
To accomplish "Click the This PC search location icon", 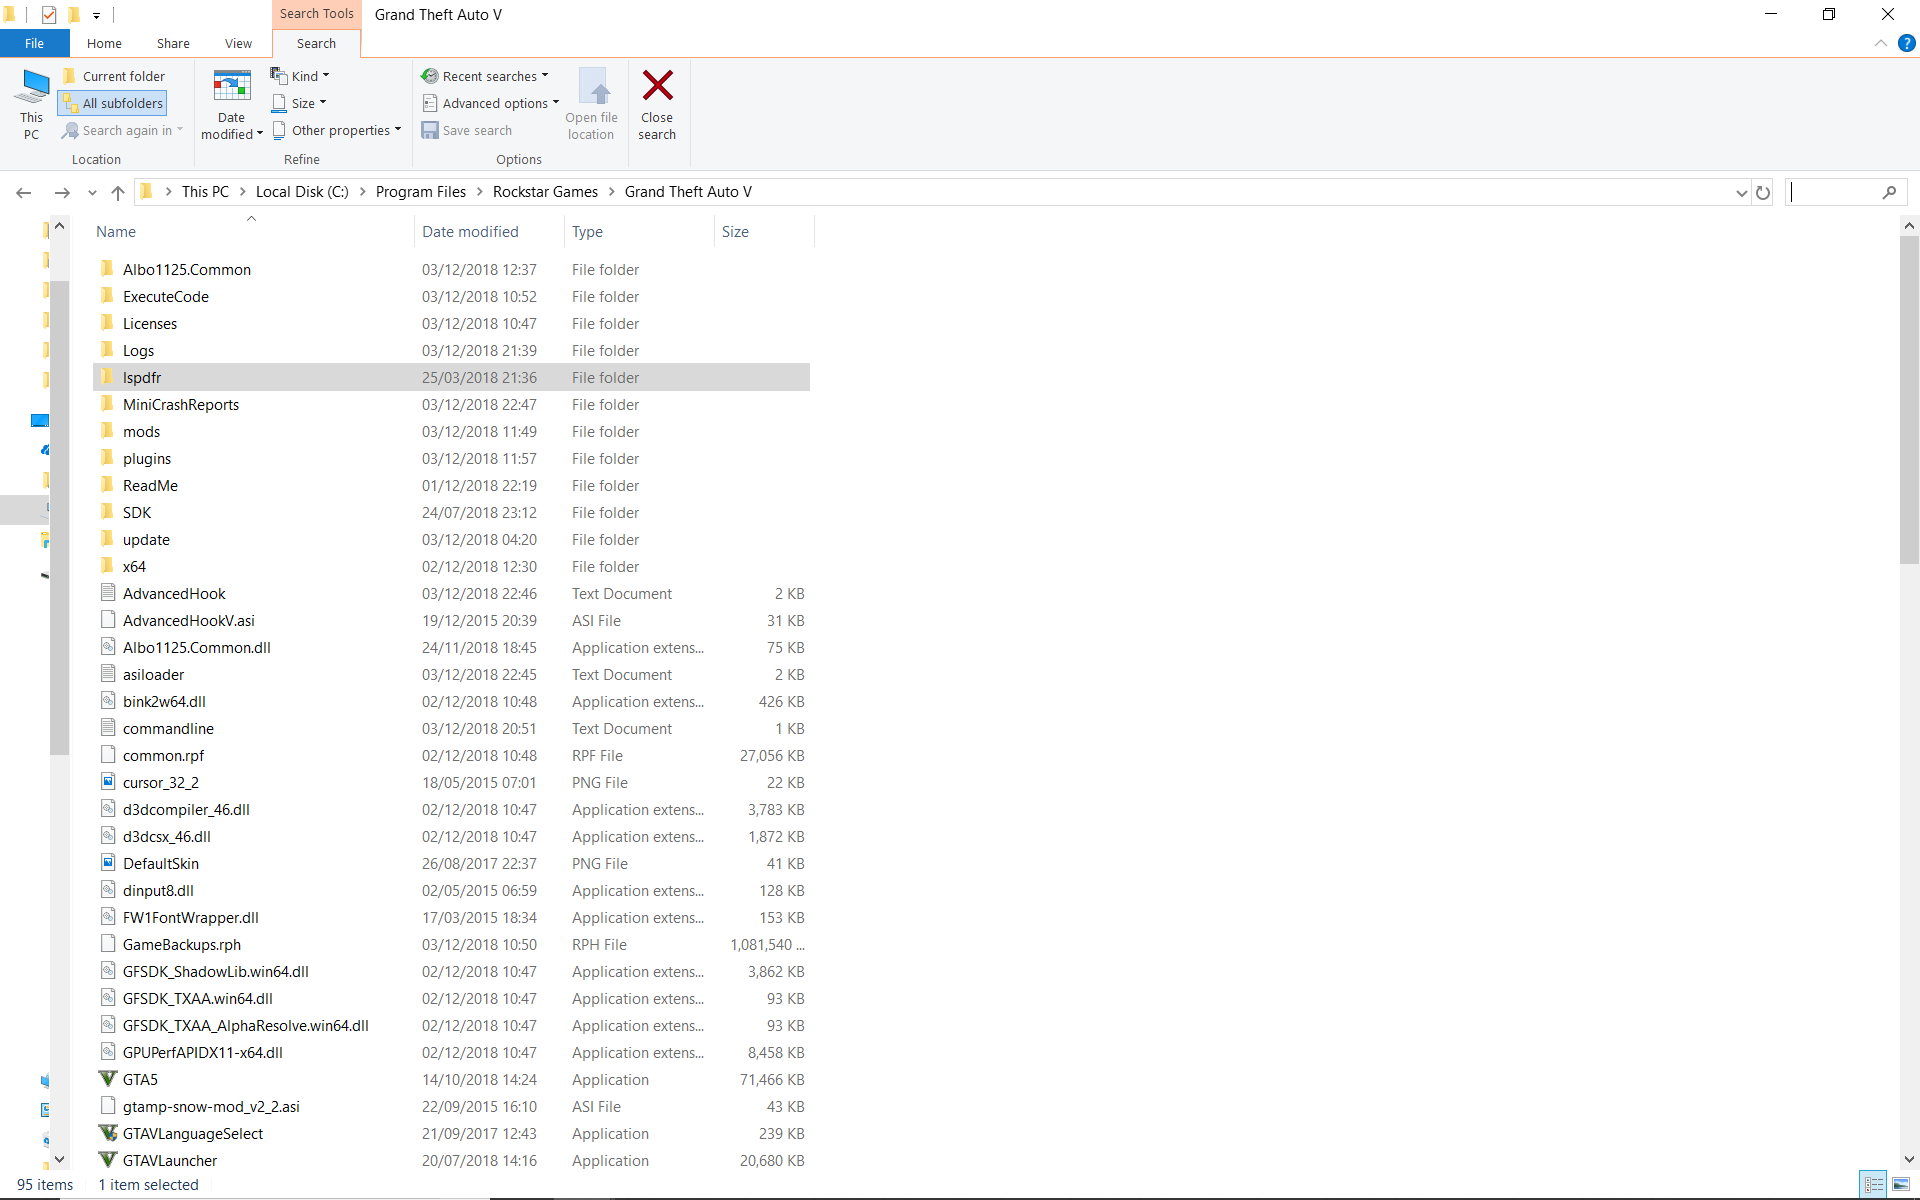I will pyautogui.click(x=31, y=88).
